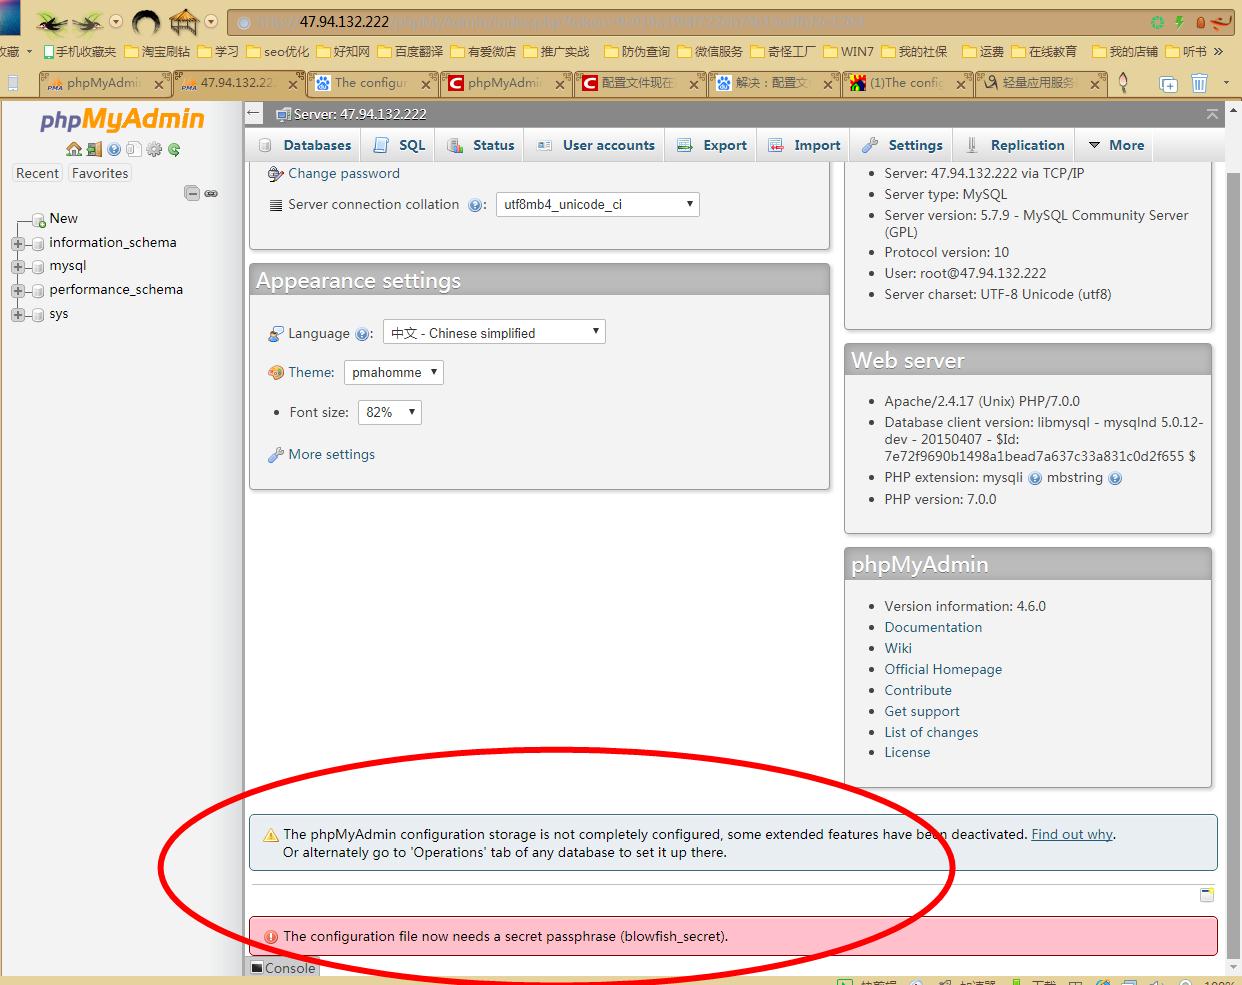Click the help icon after mbstring

[x=1115, y=478]
